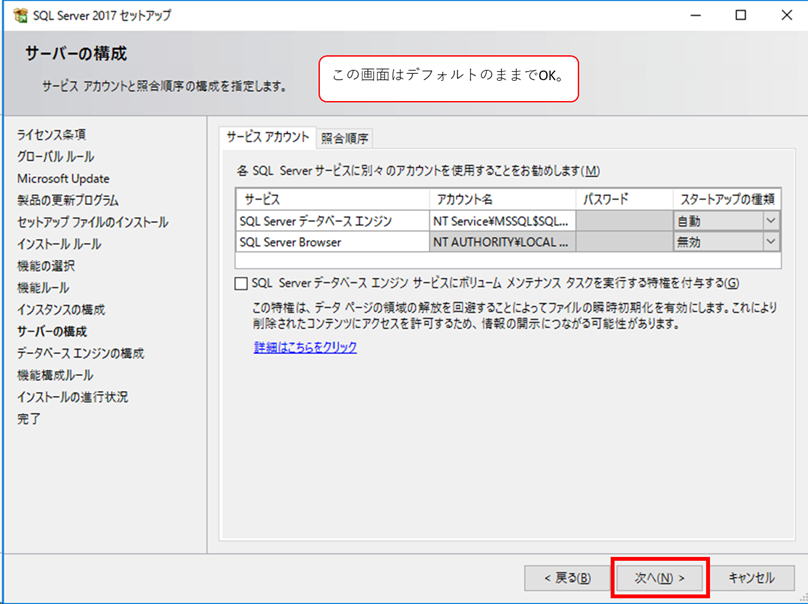Switch to the 照合順序 tab
This screenshot has height=604, width=808.
(x=344, y=138)
